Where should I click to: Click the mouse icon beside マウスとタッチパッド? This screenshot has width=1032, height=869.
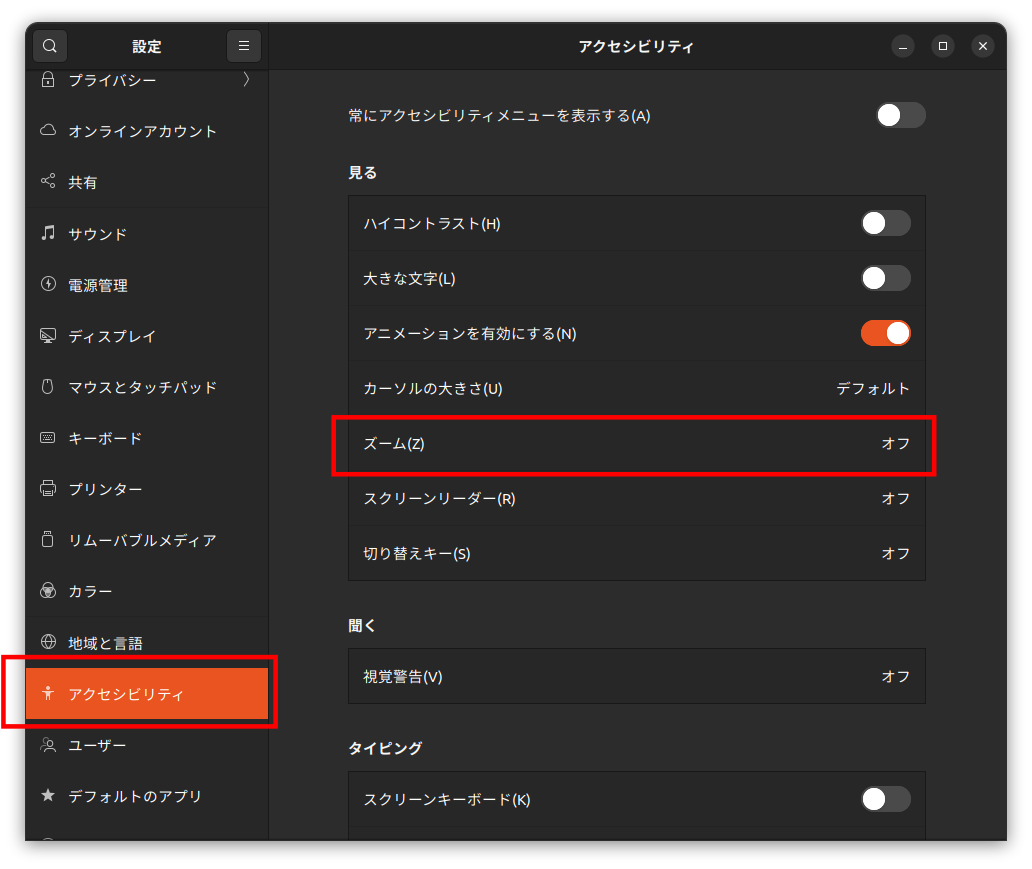point(48,386)
